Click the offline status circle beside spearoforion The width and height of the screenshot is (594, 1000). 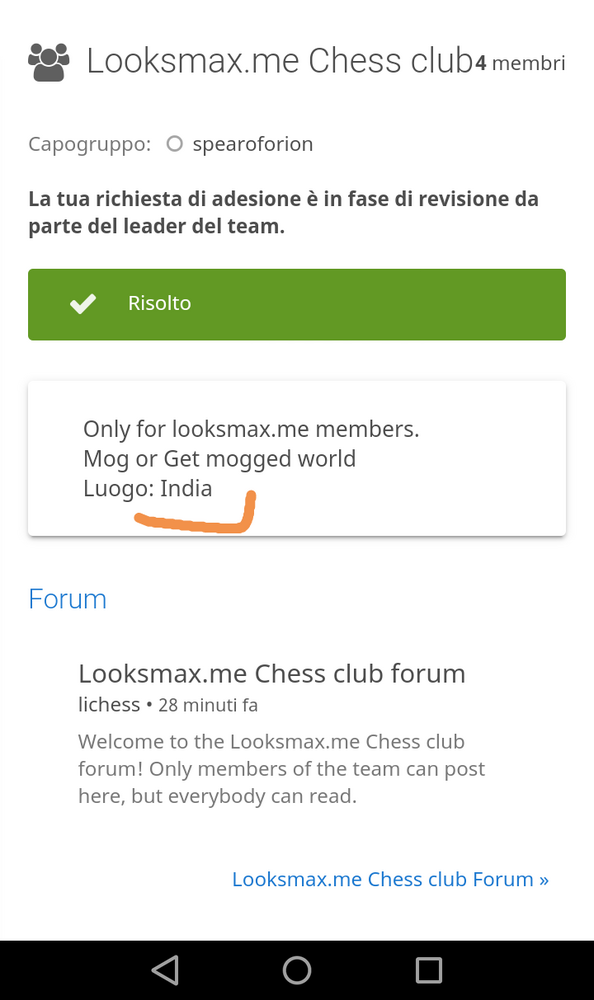point(174,143)
